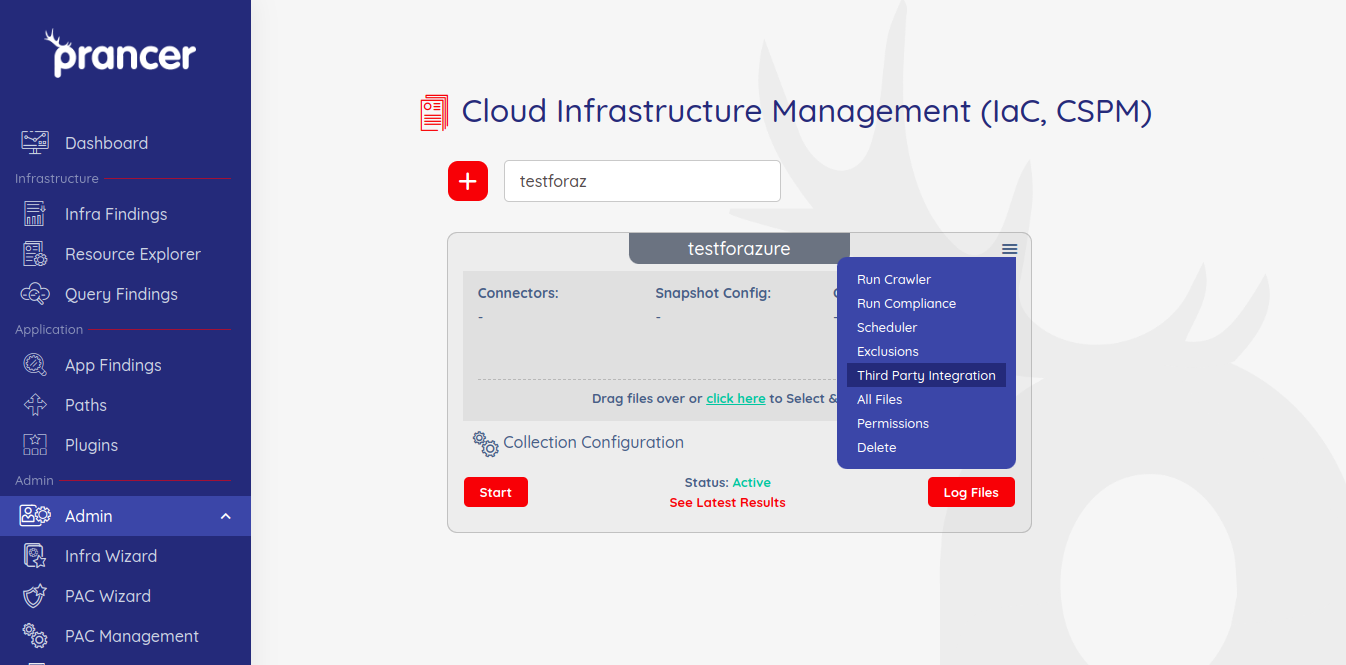Open Collection Configuration link

593,442
